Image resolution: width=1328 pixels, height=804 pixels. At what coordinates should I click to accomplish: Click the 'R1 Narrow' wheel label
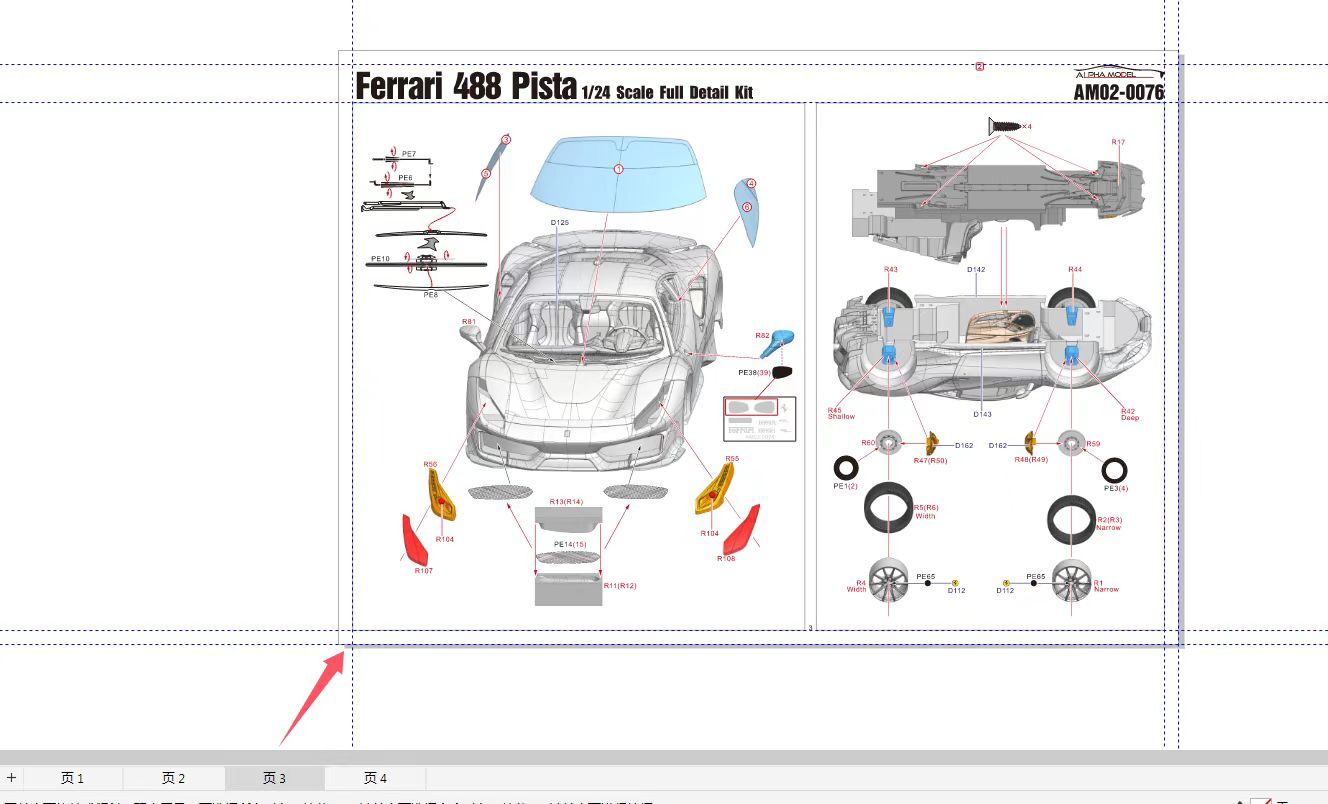click(1106, 586)
